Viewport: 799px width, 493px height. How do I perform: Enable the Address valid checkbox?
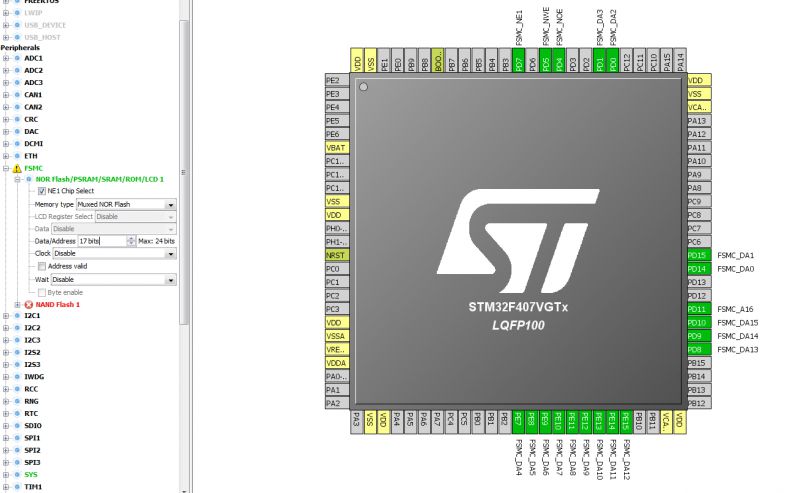click(x=42, y=266)
